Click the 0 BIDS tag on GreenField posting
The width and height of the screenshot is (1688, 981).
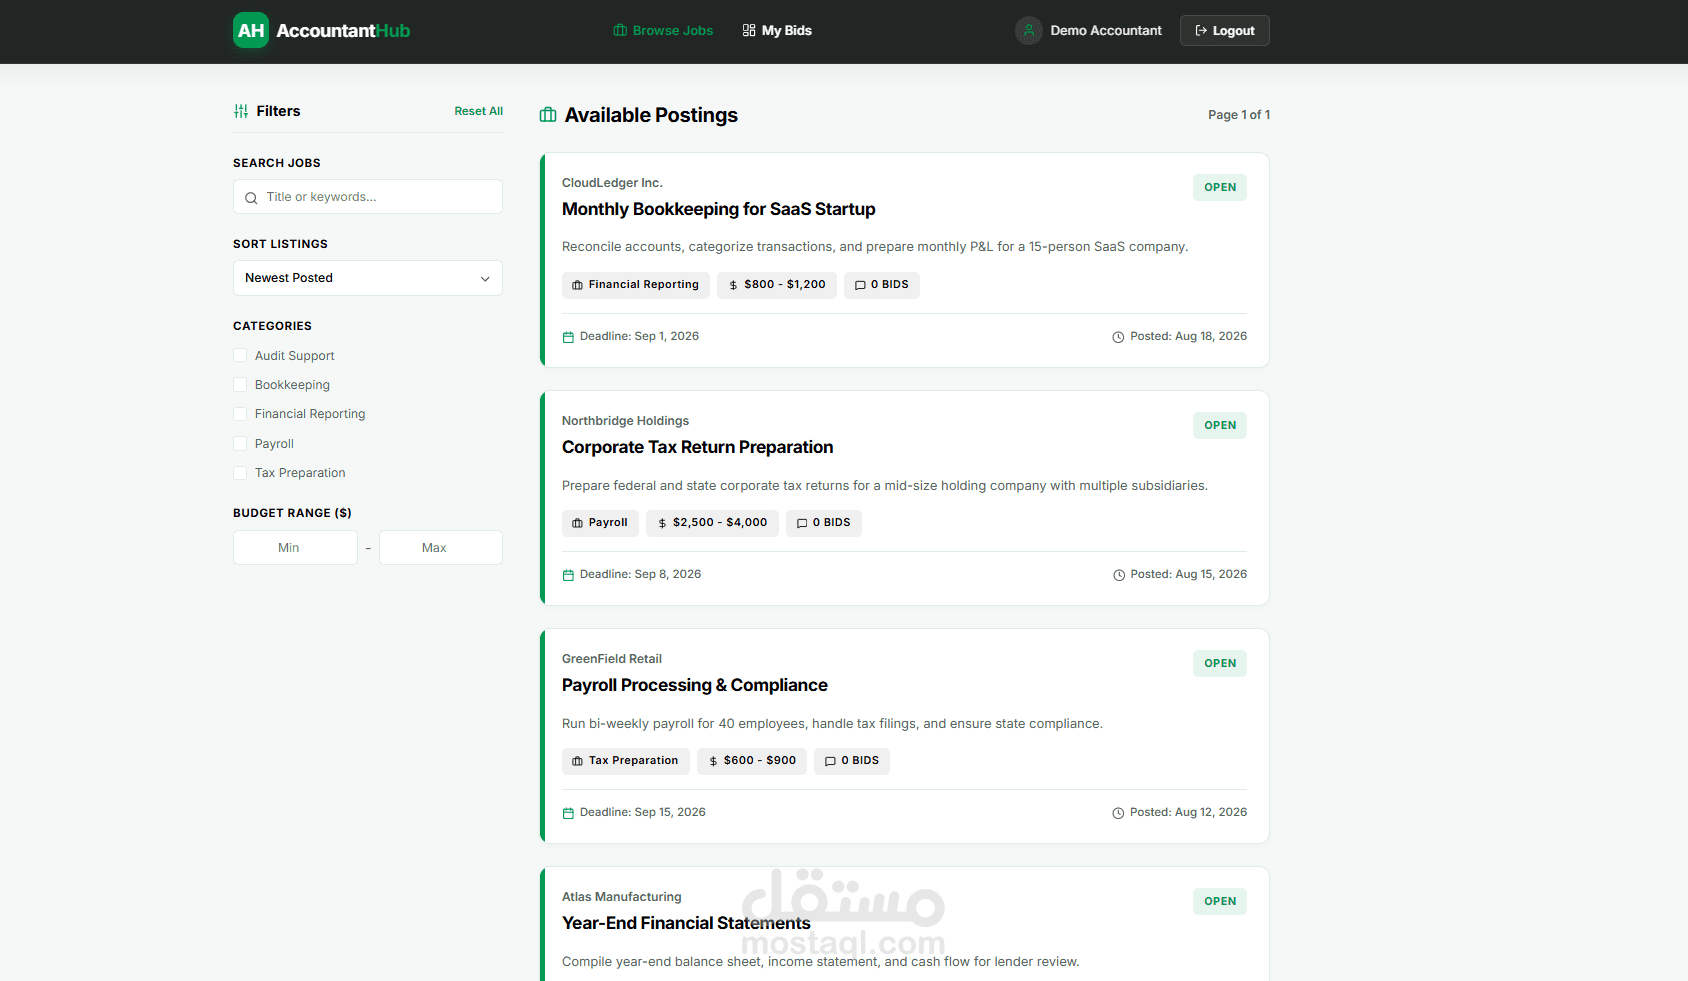[x=852, y=761]
